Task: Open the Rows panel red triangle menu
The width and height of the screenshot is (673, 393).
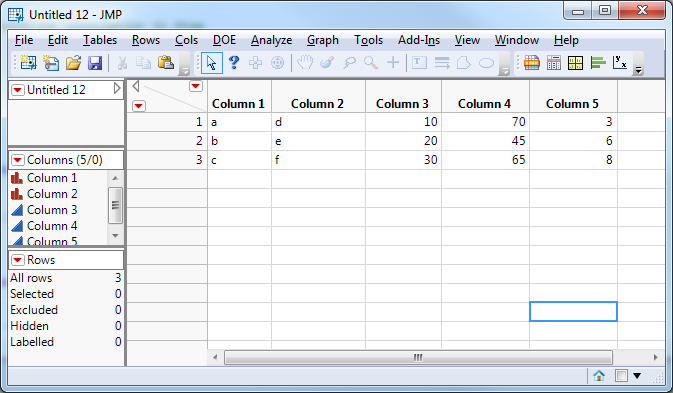Action: pos(18,260)
